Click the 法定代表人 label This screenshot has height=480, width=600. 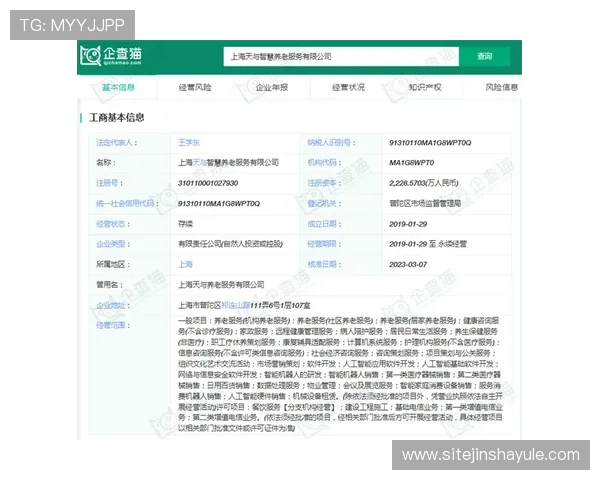(x=117, y=143)
